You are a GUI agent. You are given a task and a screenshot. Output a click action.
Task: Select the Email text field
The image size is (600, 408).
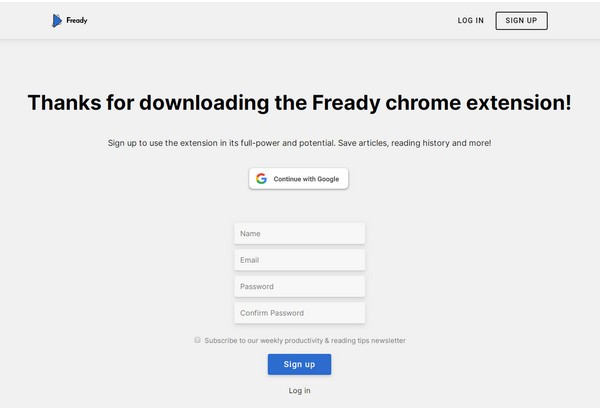[x=299, y=260]
